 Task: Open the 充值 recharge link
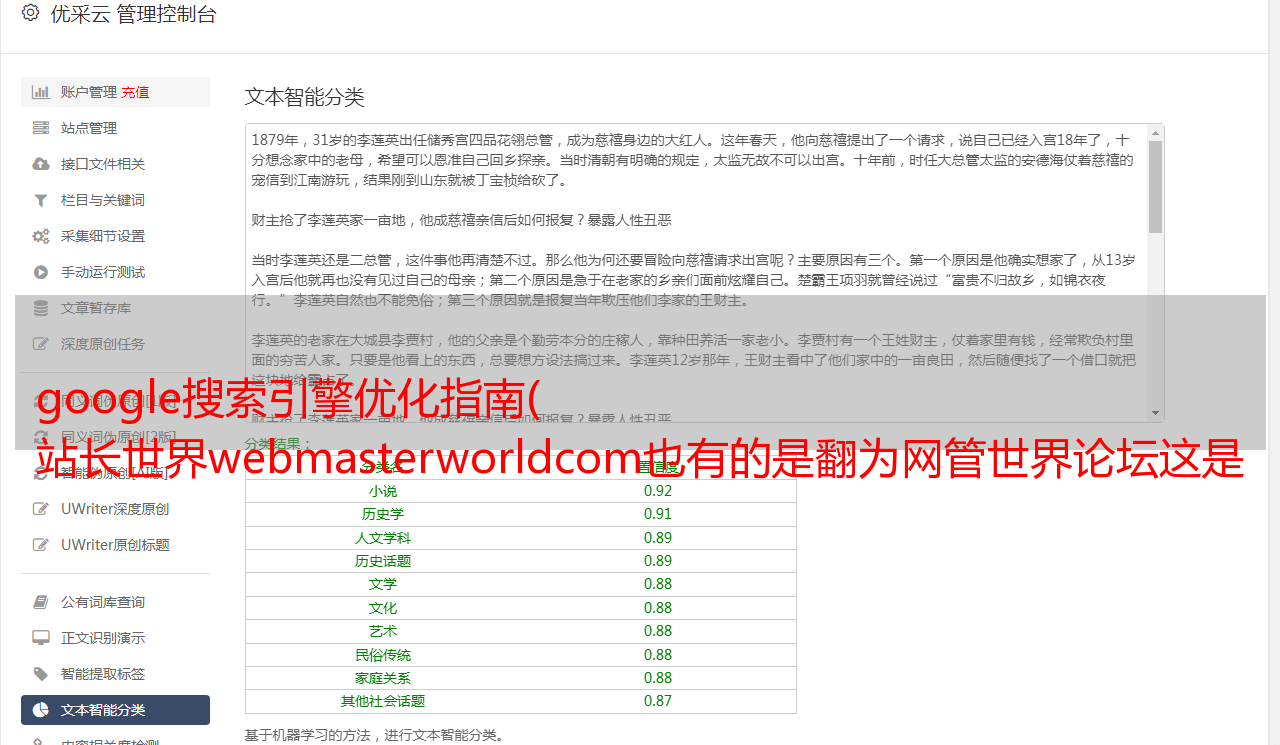(135, 92)
